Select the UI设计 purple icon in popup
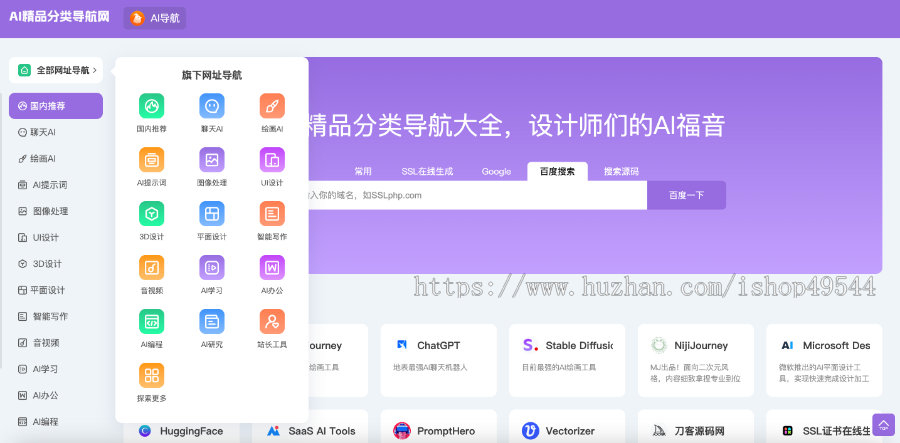This screenshot has width=900, height=443. point(272,160)
